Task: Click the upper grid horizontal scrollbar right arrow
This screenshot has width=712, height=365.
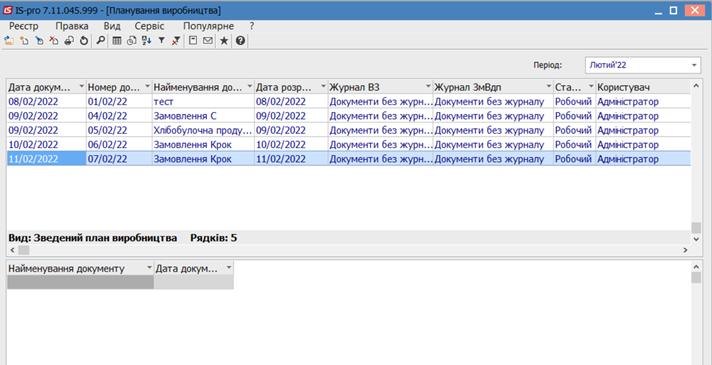Action: coord(686,250)
